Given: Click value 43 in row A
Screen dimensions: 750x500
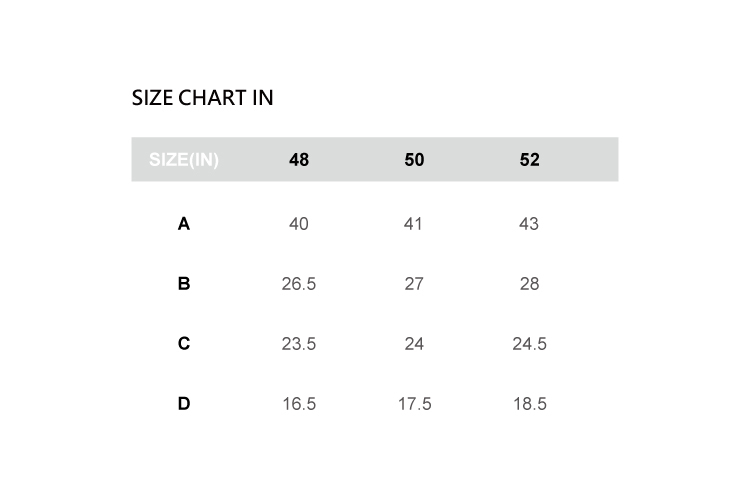Looking at the screenshot, I should pyautogui.click(x=530, y=224).
